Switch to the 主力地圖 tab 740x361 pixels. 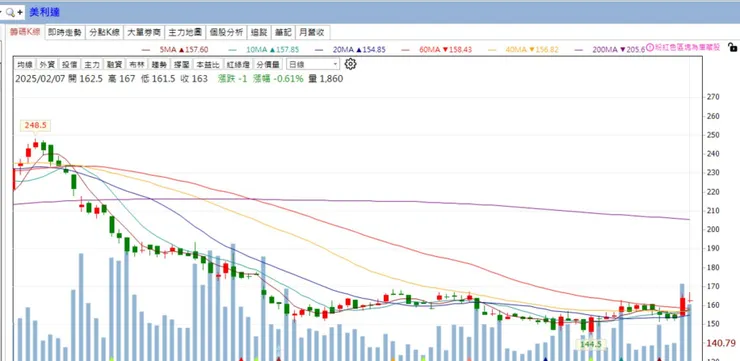(185, 33)
